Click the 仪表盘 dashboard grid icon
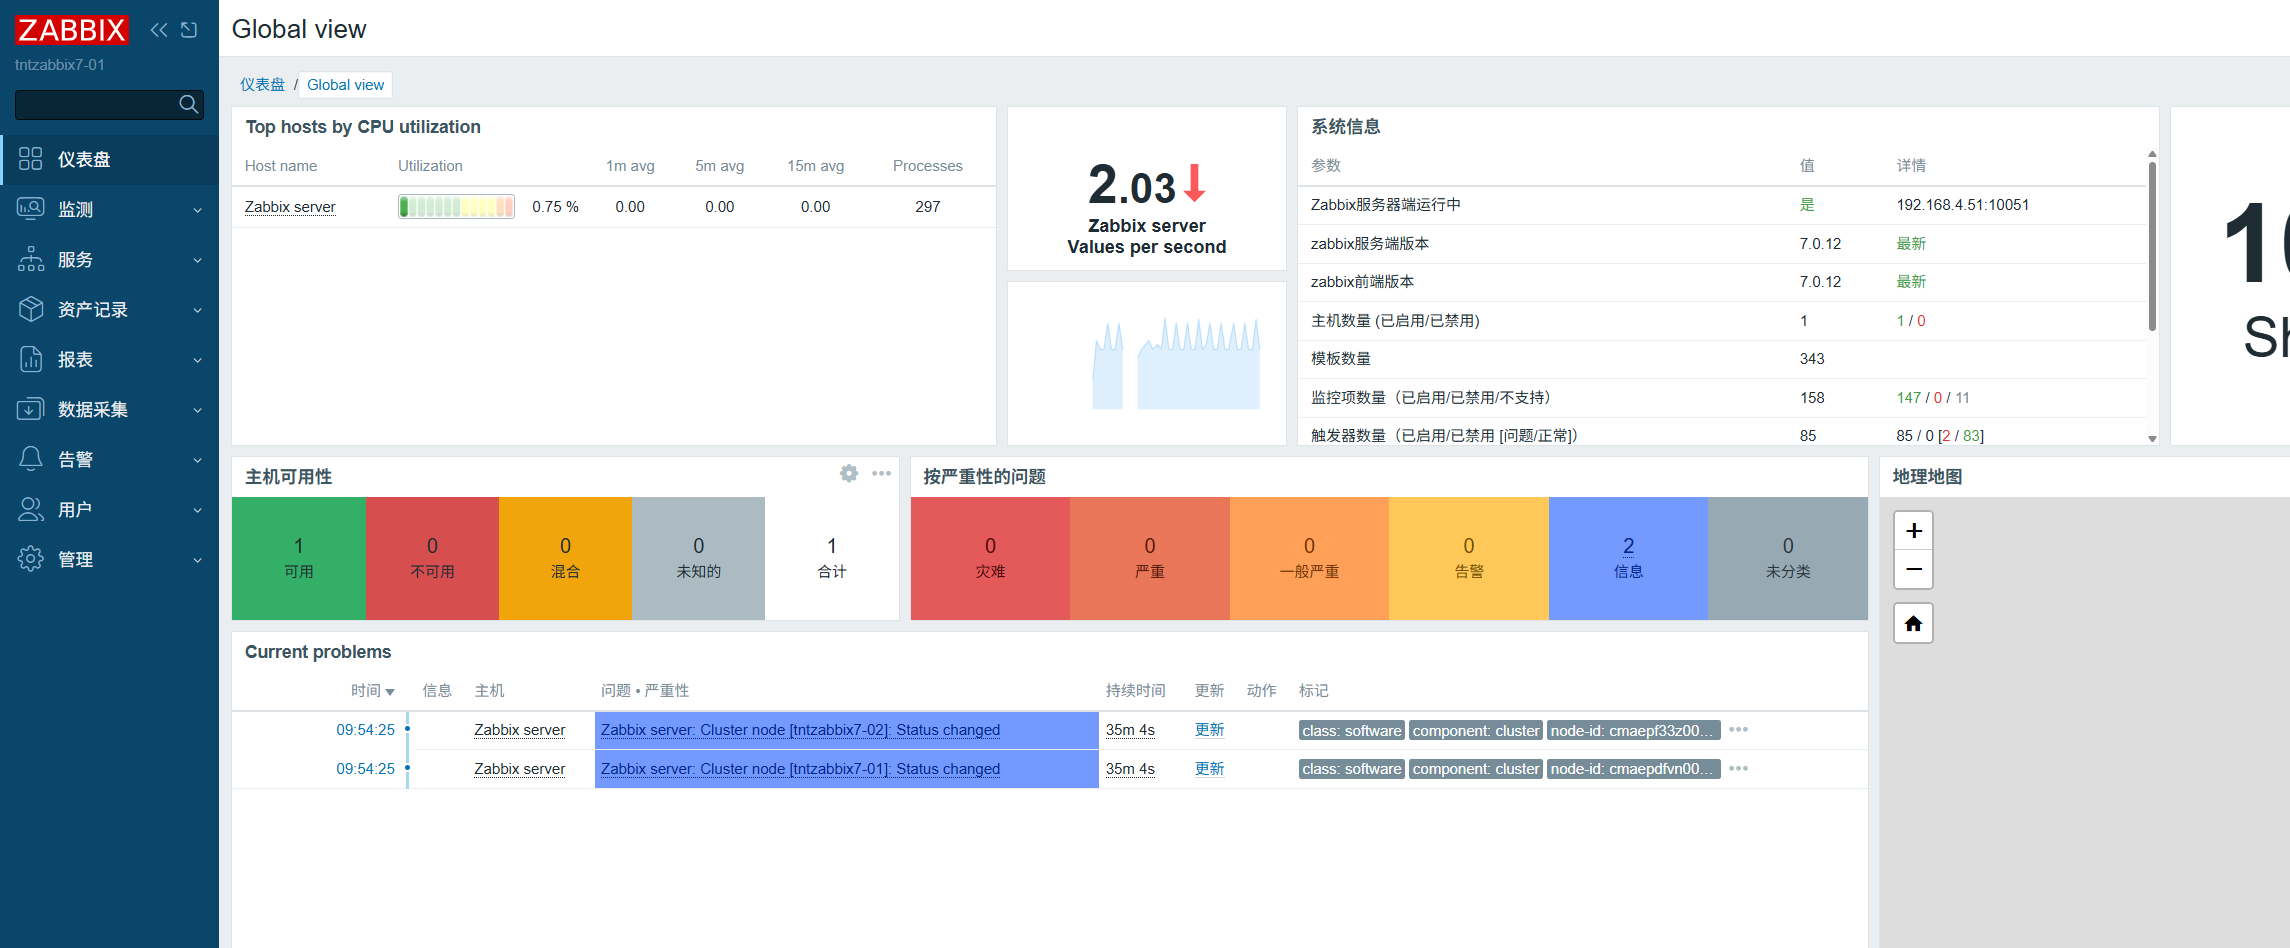2290x948 pixels. click(31, 159)
